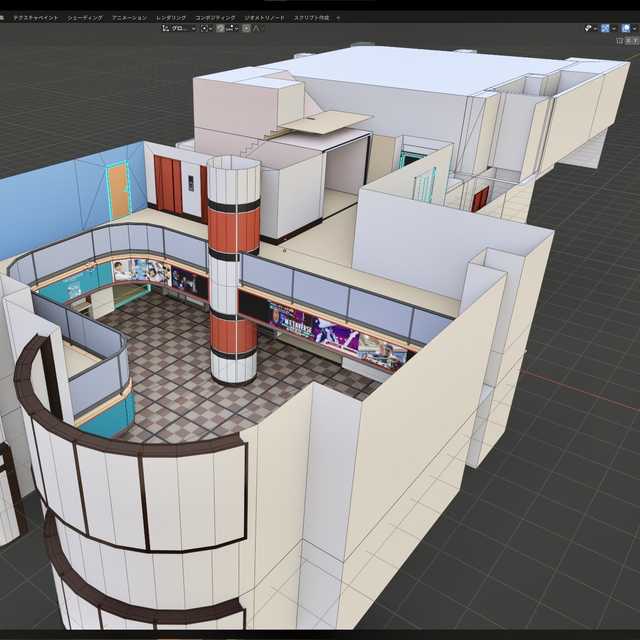Add a new workspace with the plus button
This screenshot has height=640, width=640.
point(338,18)
